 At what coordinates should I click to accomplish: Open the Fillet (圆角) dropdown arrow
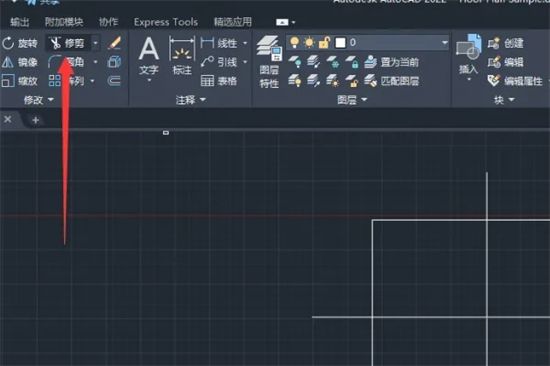click(x=95, y=62)
